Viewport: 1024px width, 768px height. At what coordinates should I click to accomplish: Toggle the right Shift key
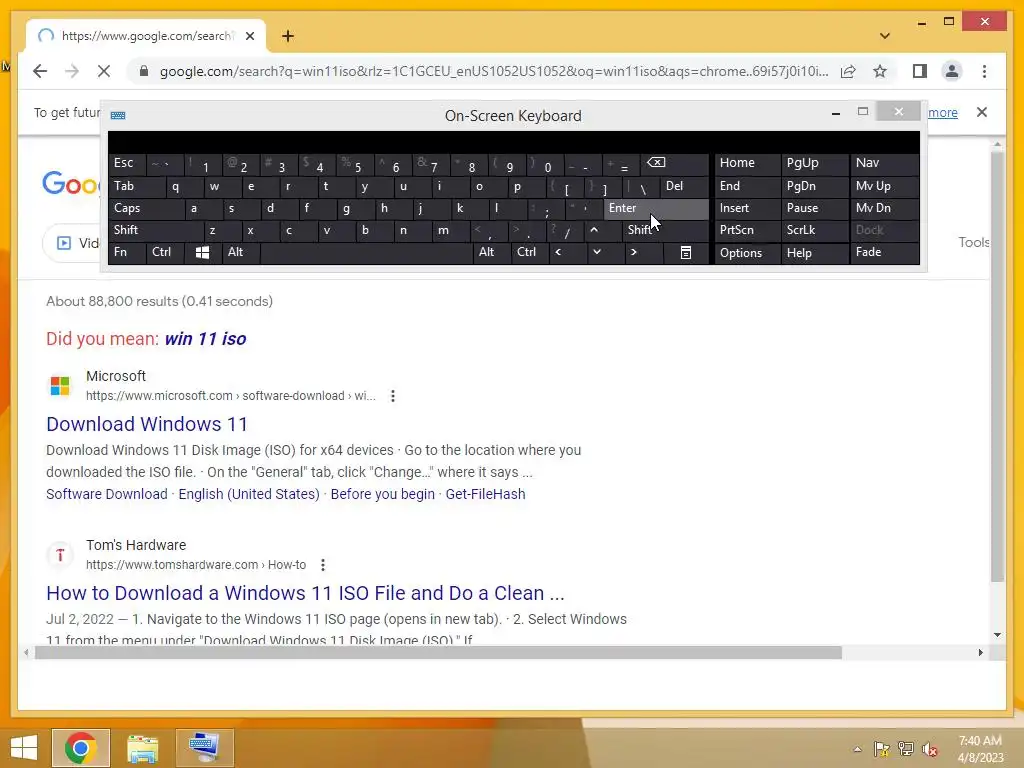[x=665, y=230]
